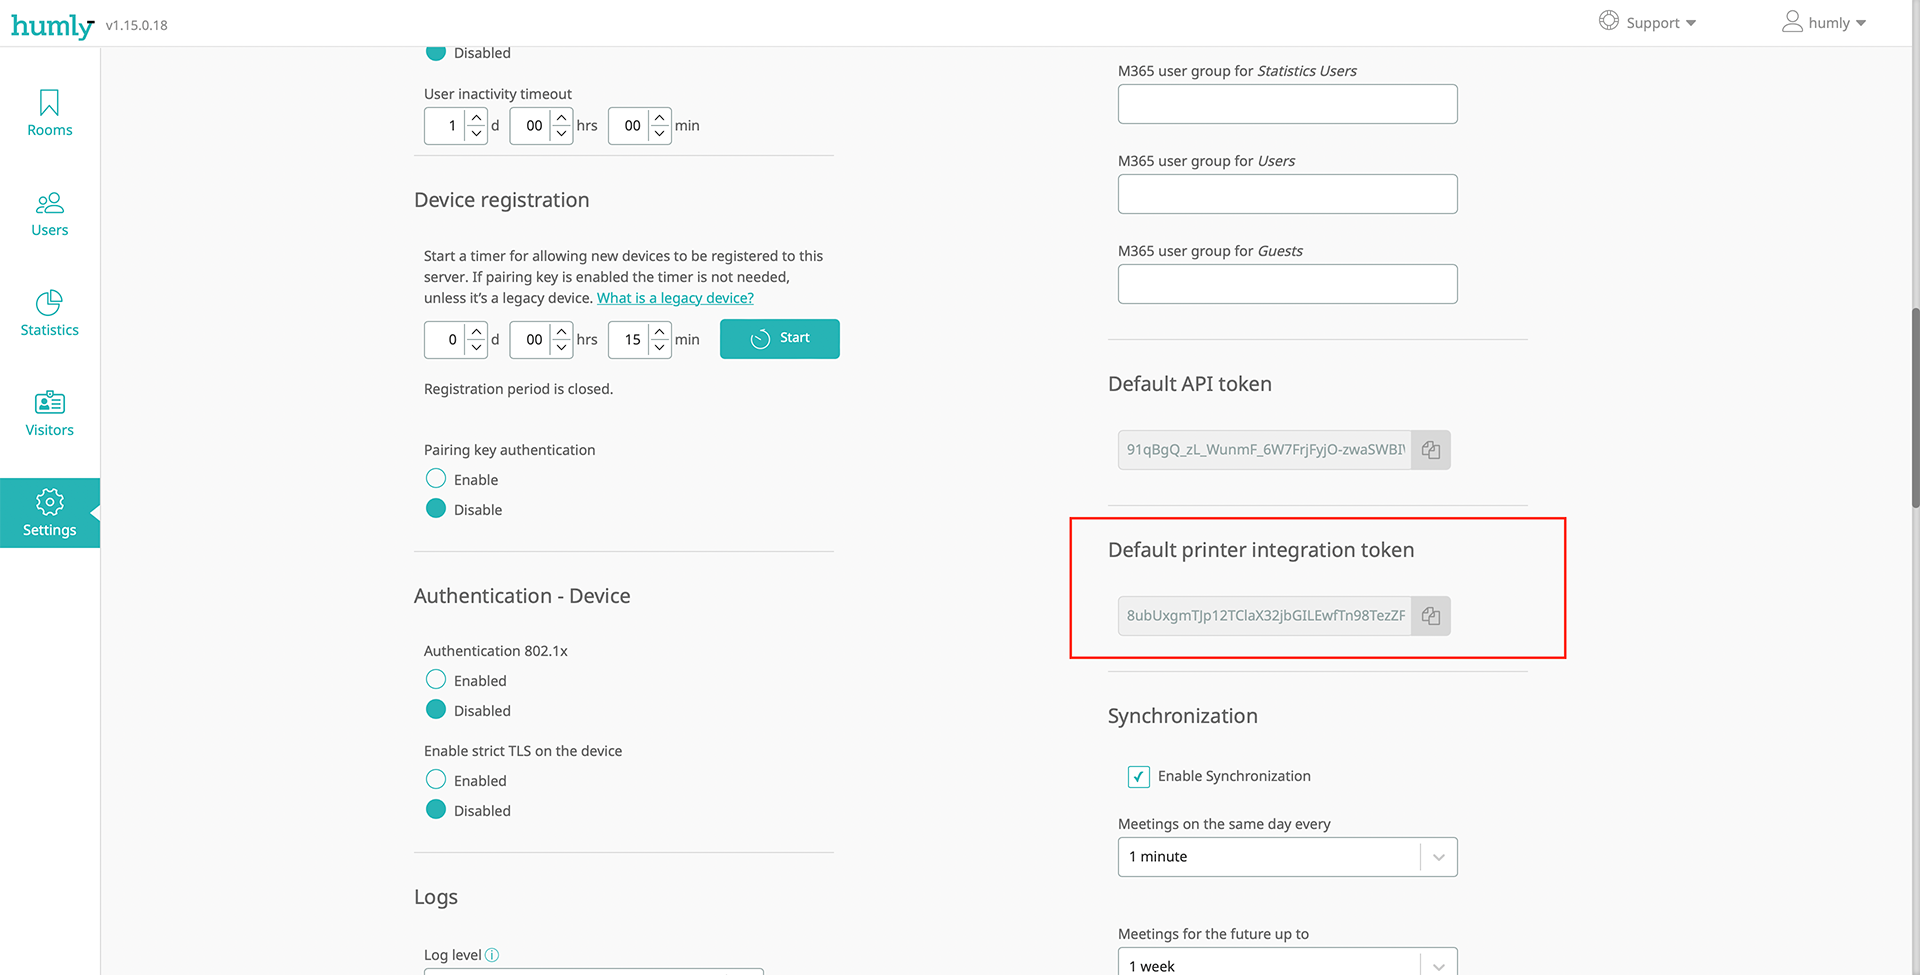Start the device registration timer

[x=779, y=339]
